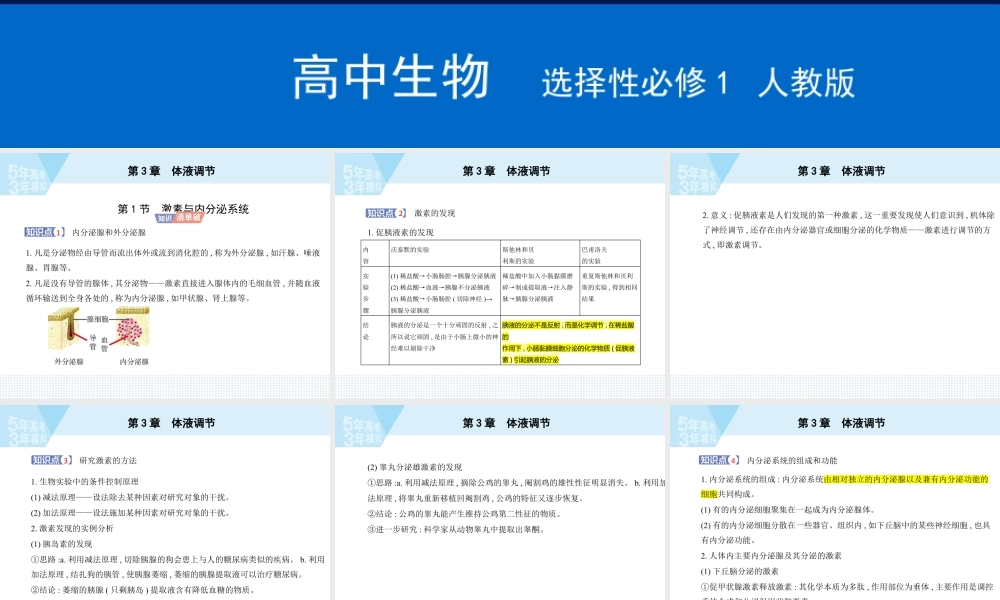The height and width of the screenshot is (600, 1000).
Task: Open the slide thumbnail about 睾丸分泌雄激素的发现
Action: coord(500,502)
